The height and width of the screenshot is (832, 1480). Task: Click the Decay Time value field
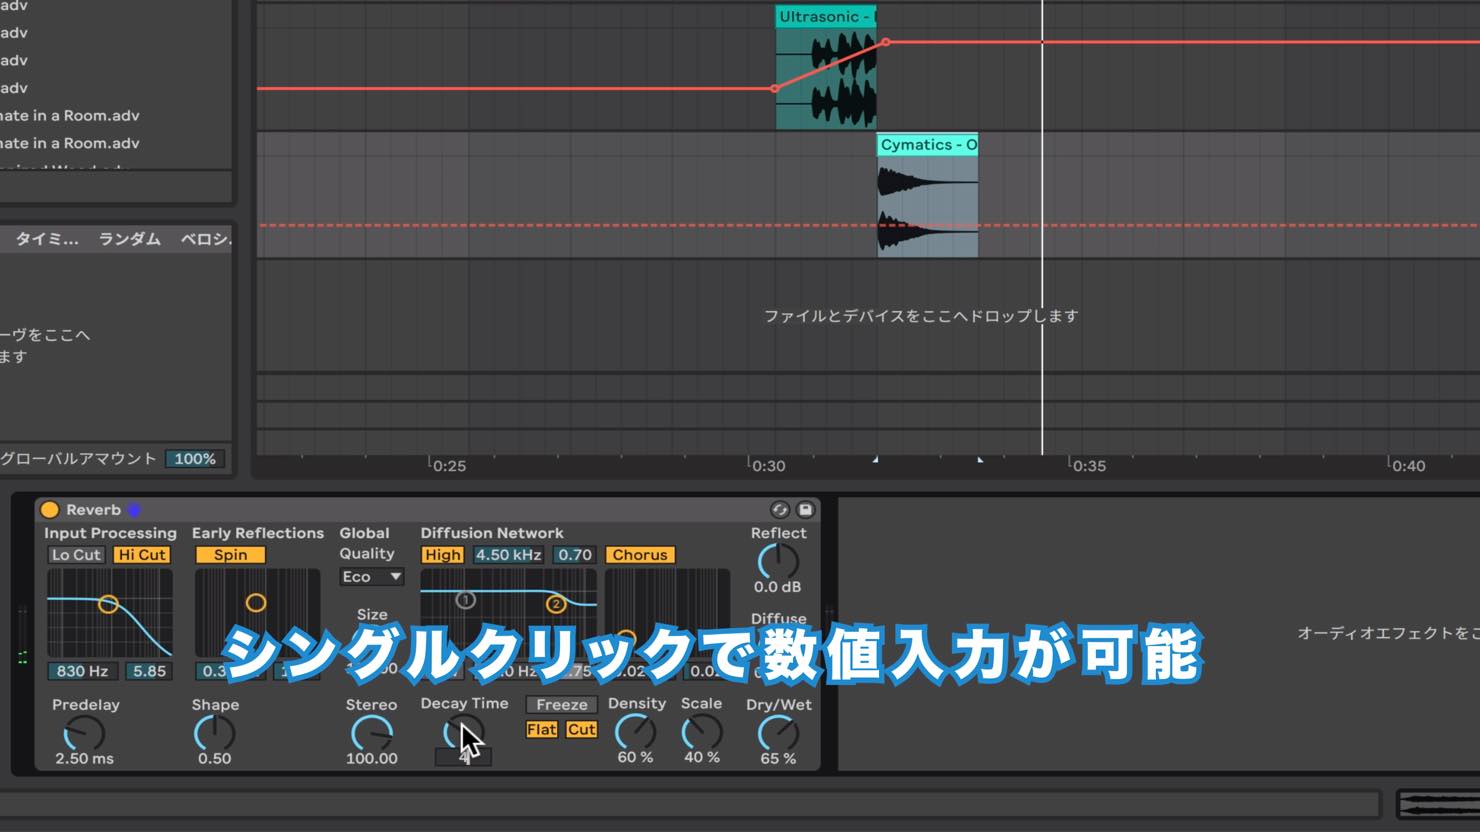[x=463, y=758]
